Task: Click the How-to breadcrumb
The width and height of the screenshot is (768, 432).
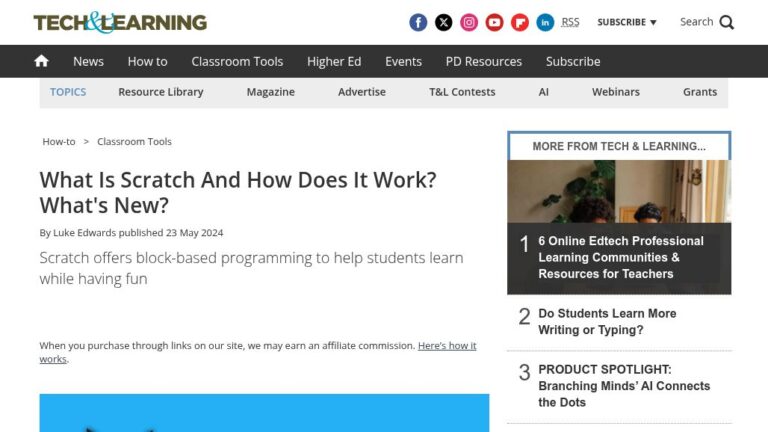Action: coord(59,142)
